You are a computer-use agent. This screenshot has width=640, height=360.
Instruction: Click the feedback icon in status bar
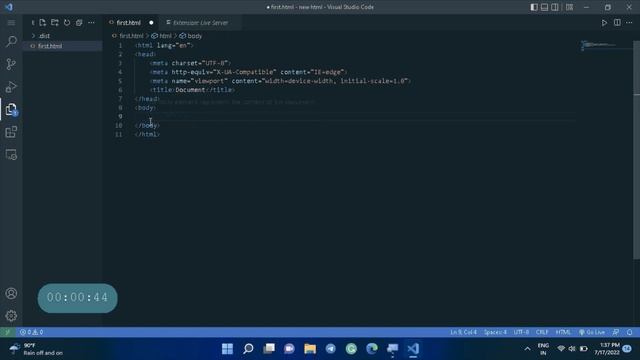616,332
